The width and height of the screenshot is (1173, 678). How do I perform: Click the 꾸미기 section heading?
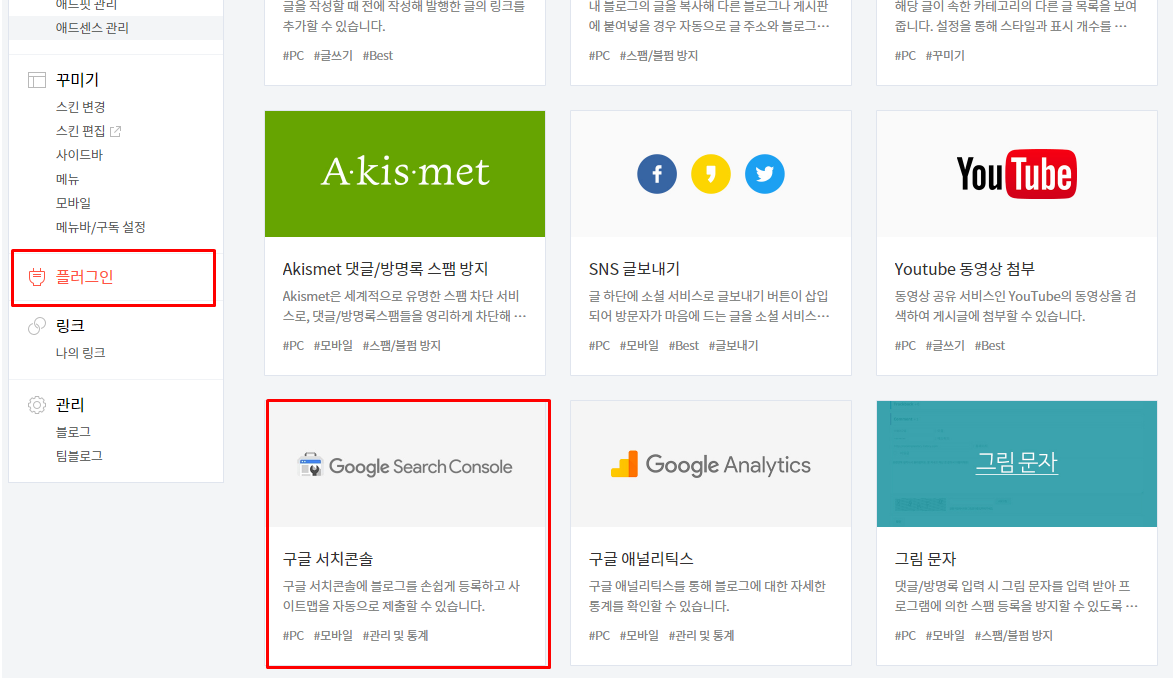[x=77, y=80]
